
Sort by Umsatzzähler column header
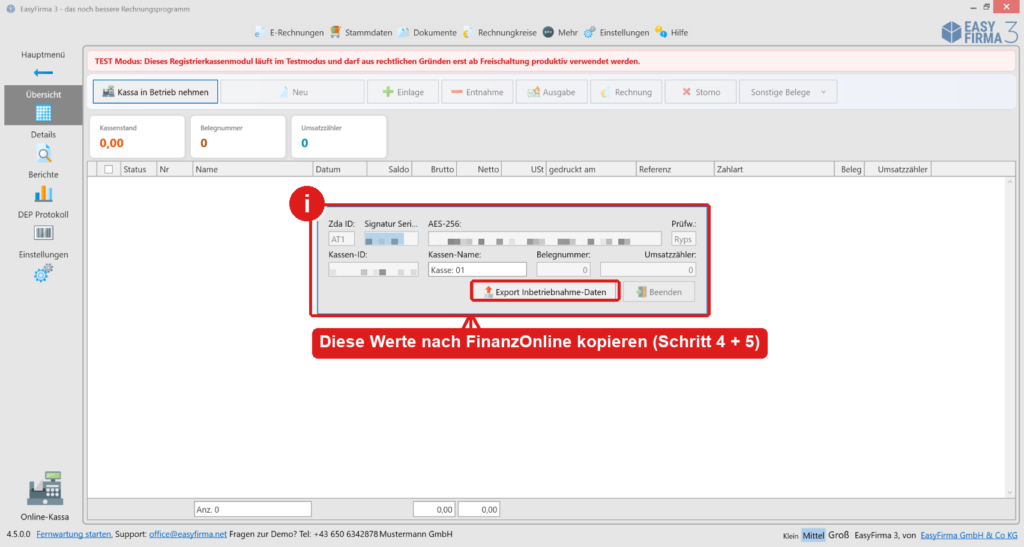point(899,169)
